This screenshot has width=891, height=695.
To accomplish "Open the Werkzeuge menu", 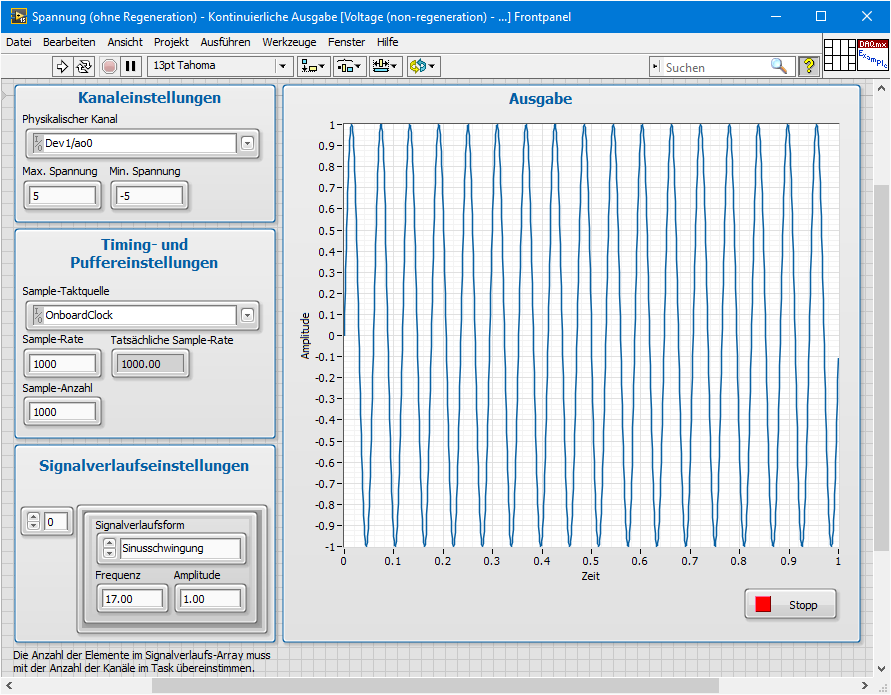I will (289, 42).
